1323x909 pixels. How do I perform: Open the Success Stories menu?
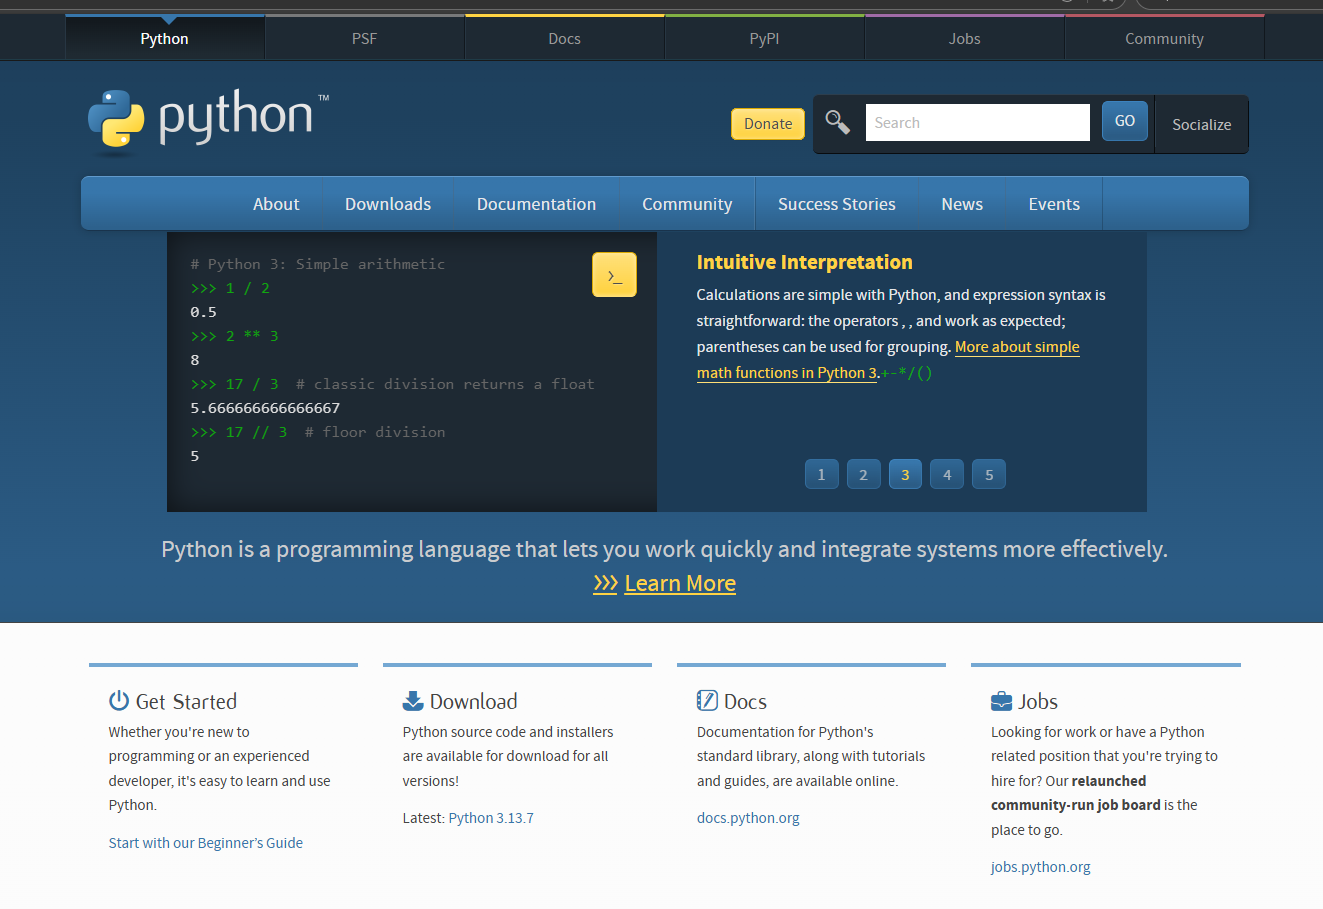tap(837, 204)
